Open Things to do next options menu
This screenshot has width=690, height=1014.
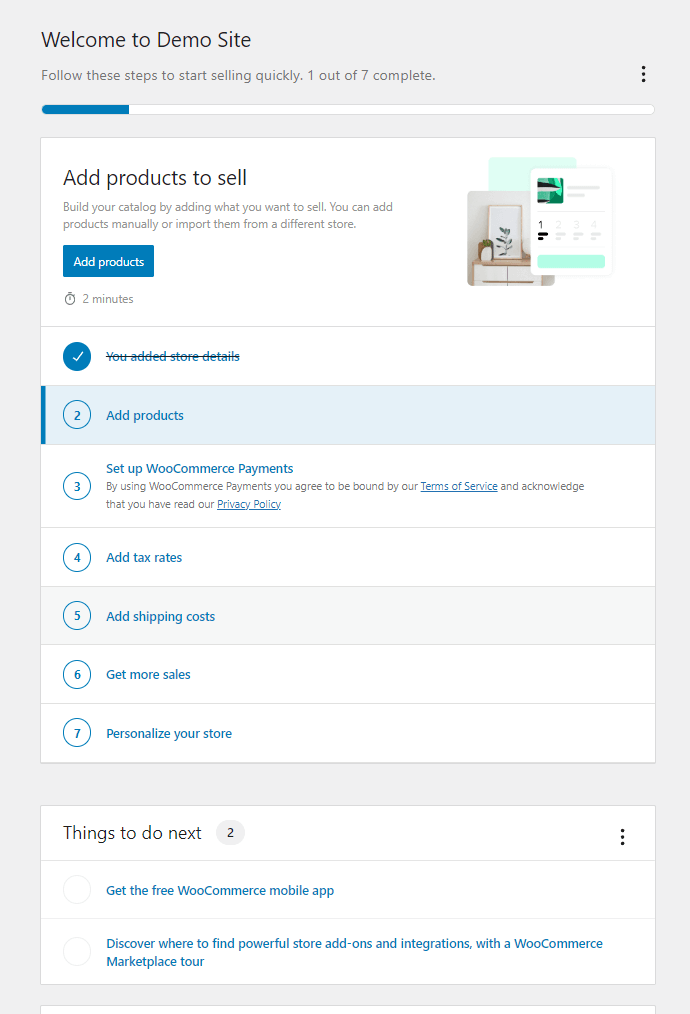(x=622, y=837)
